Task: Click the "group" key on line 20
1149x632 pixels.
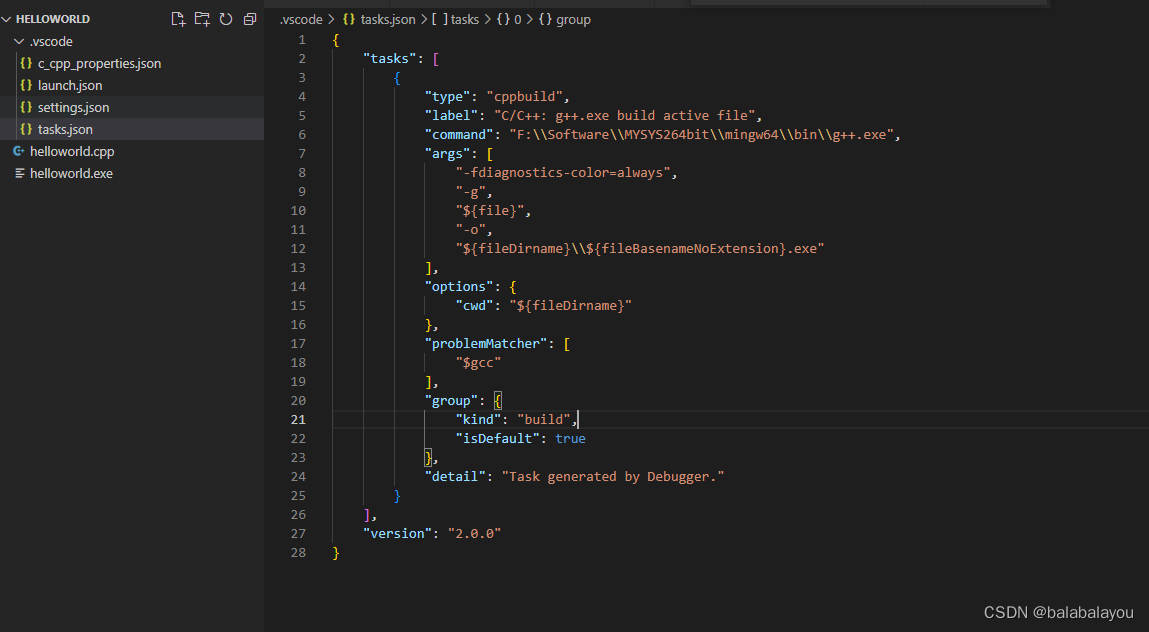Action: point(451,400)
